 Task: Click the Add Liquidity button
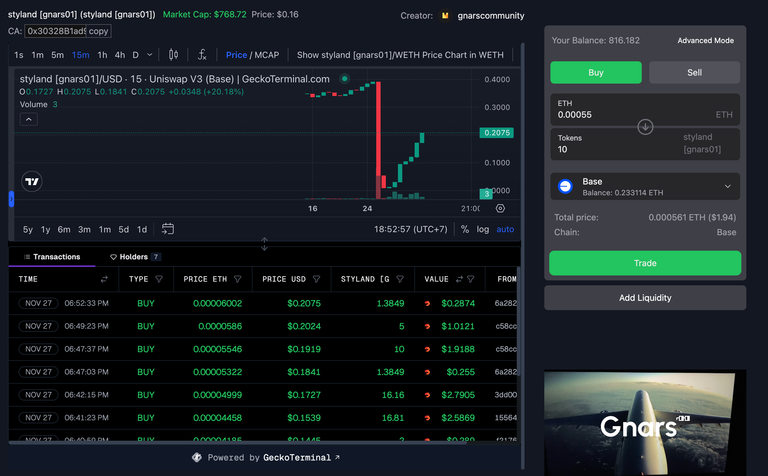tap(645, 298)
